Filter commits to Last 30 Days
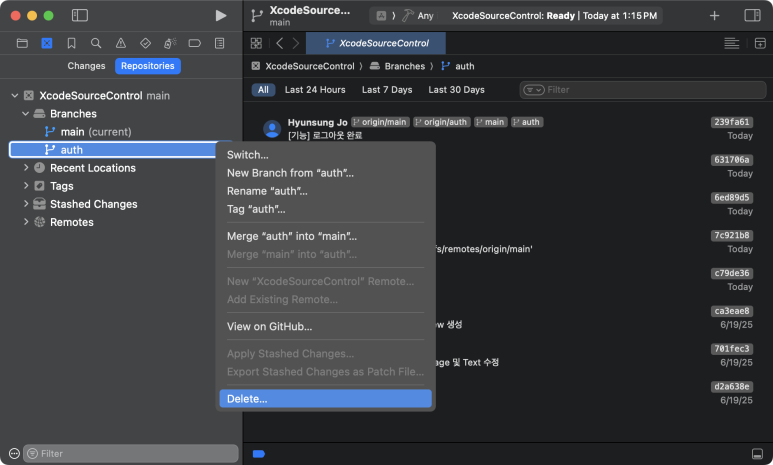Viewport: 773px width, 465px height. click(x=457, y=90)
